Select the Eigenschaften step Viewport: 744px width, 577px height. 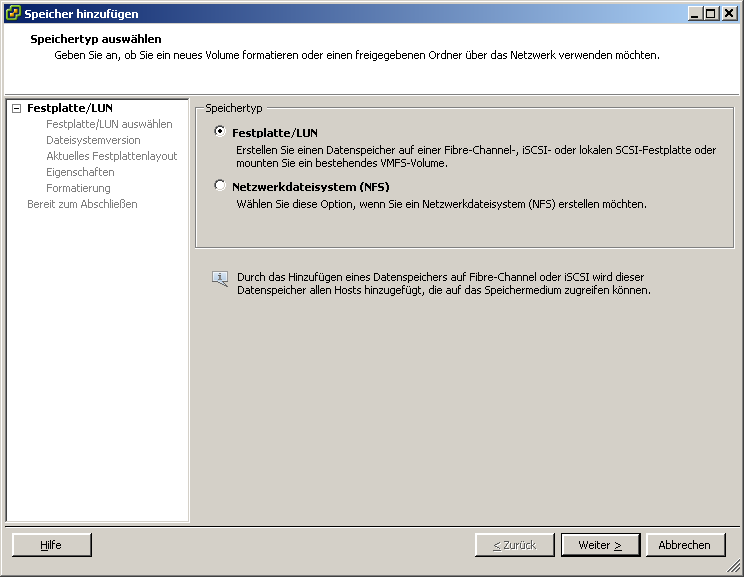point(80,172)
